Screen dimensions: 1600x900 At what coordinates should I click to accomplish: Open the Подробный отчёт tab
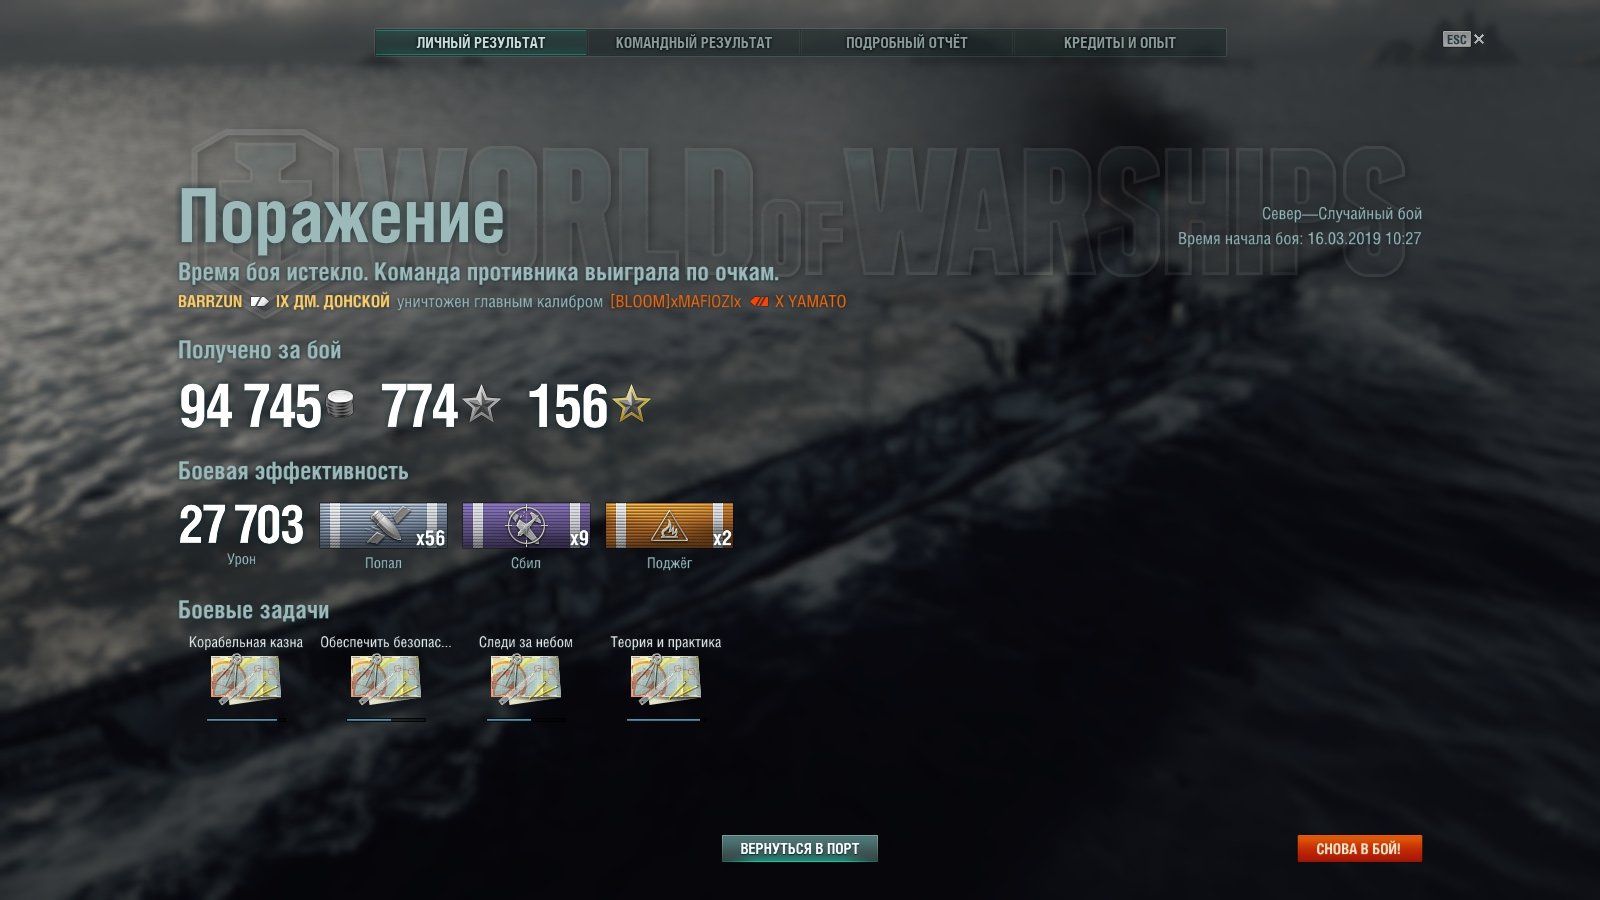(x=906, y=43)
